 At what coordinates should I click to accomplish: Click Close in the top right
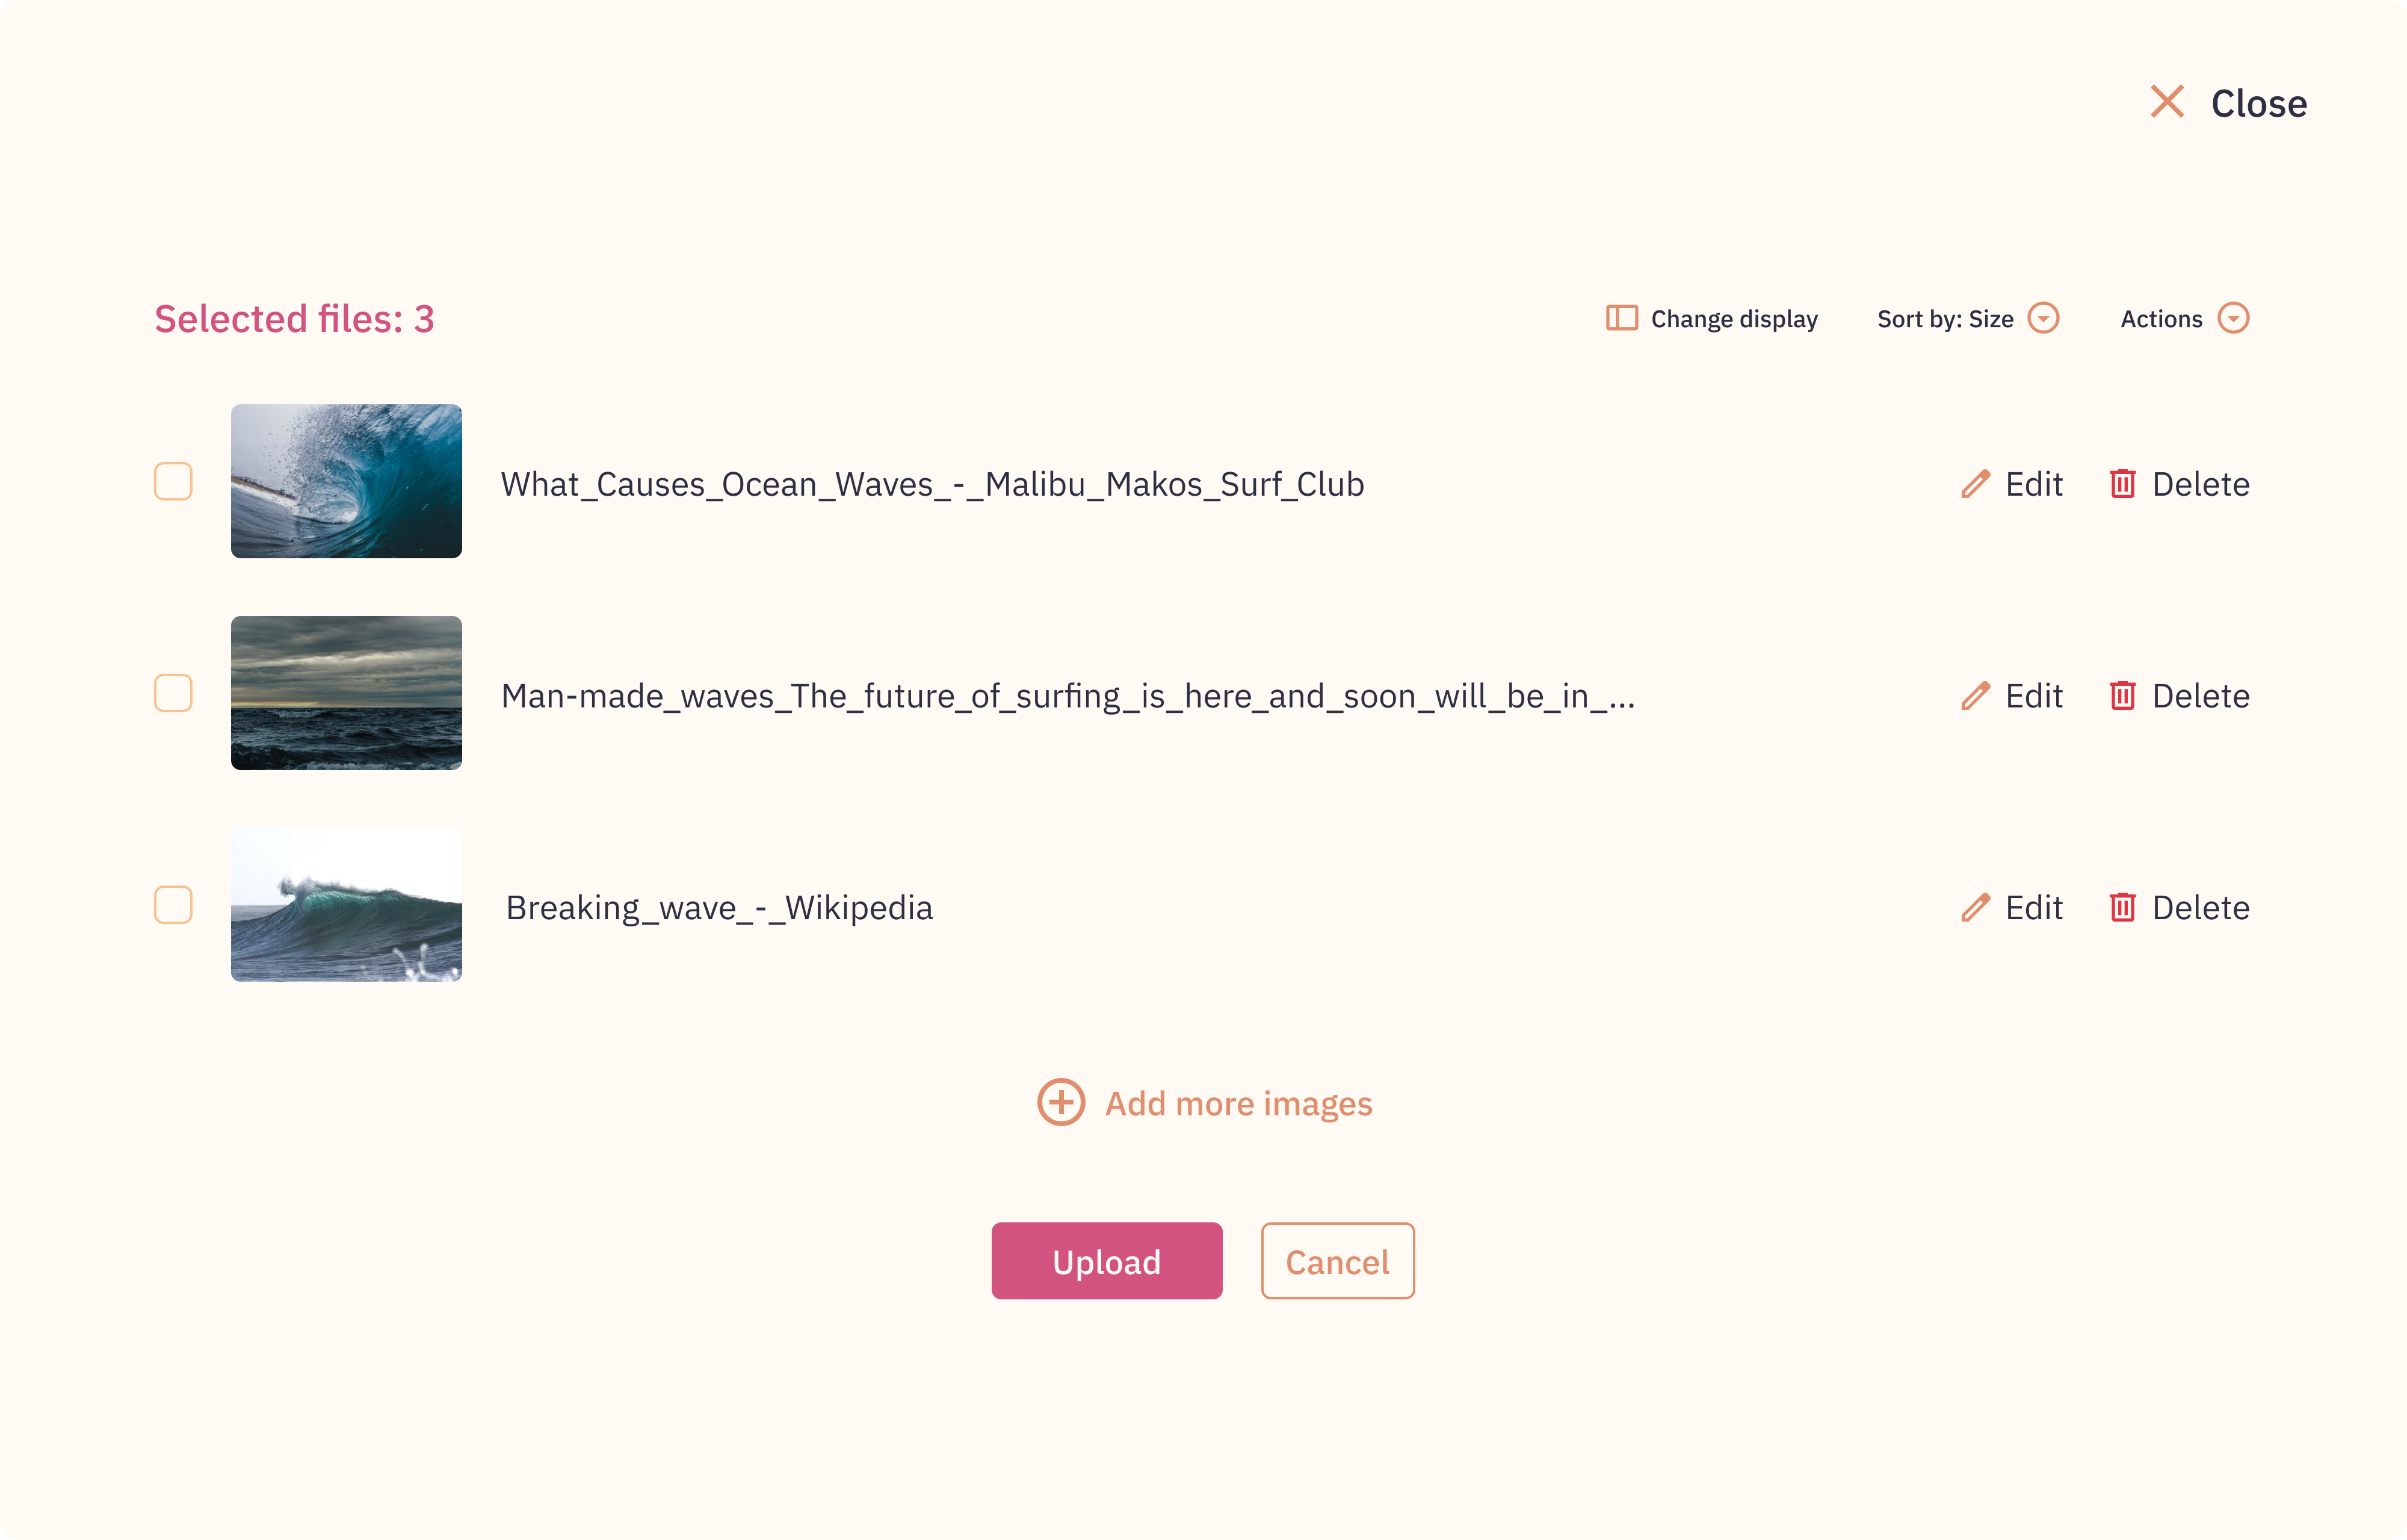pyautogui.click(x=2259, y=102)
